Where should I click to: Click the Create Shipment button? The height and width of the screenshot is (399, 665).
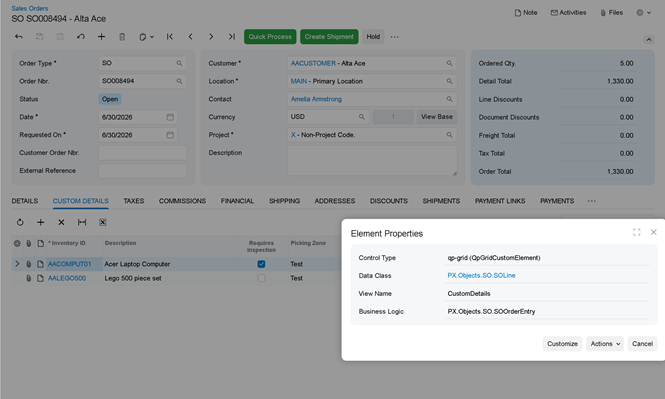click(329, 37)
